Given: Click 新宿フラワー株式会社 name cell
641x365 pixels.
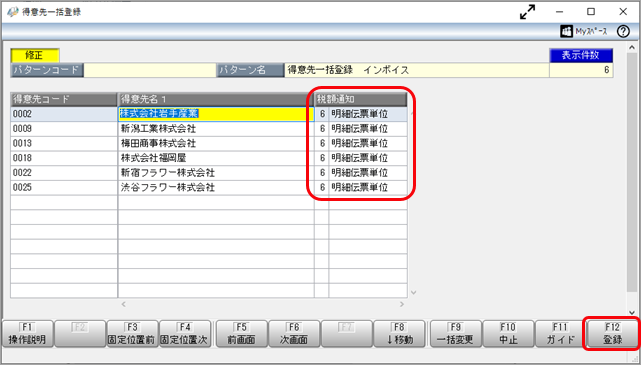Looking at the screenshot, I should (216, 173).
